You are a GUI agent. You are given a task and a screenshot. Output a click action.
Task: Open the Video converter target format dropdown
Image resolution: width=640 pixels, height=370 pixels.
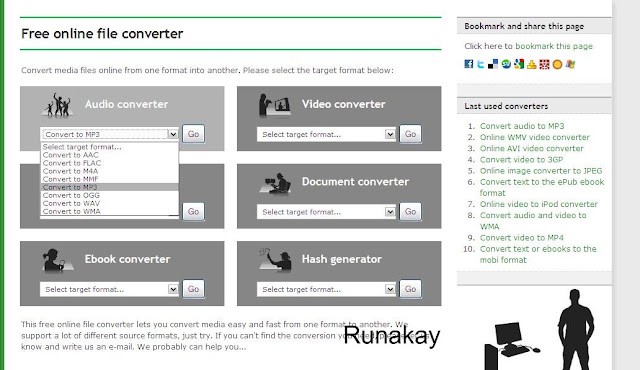(x=326, y=134)
